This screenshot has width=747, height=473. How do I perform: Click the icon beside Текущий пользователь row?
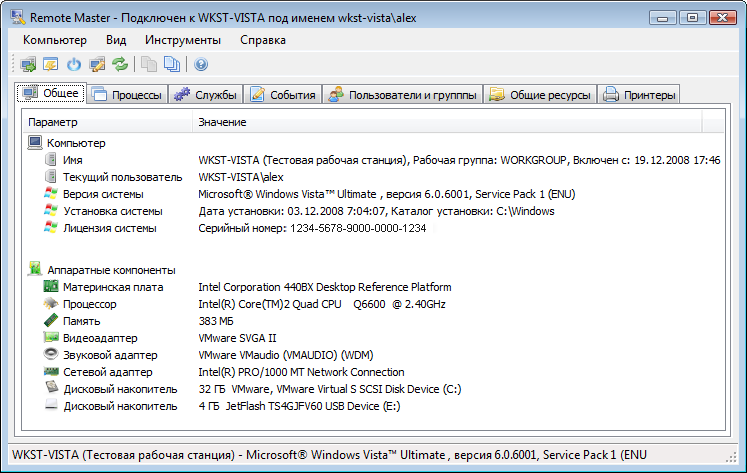(x=50, y=177)
